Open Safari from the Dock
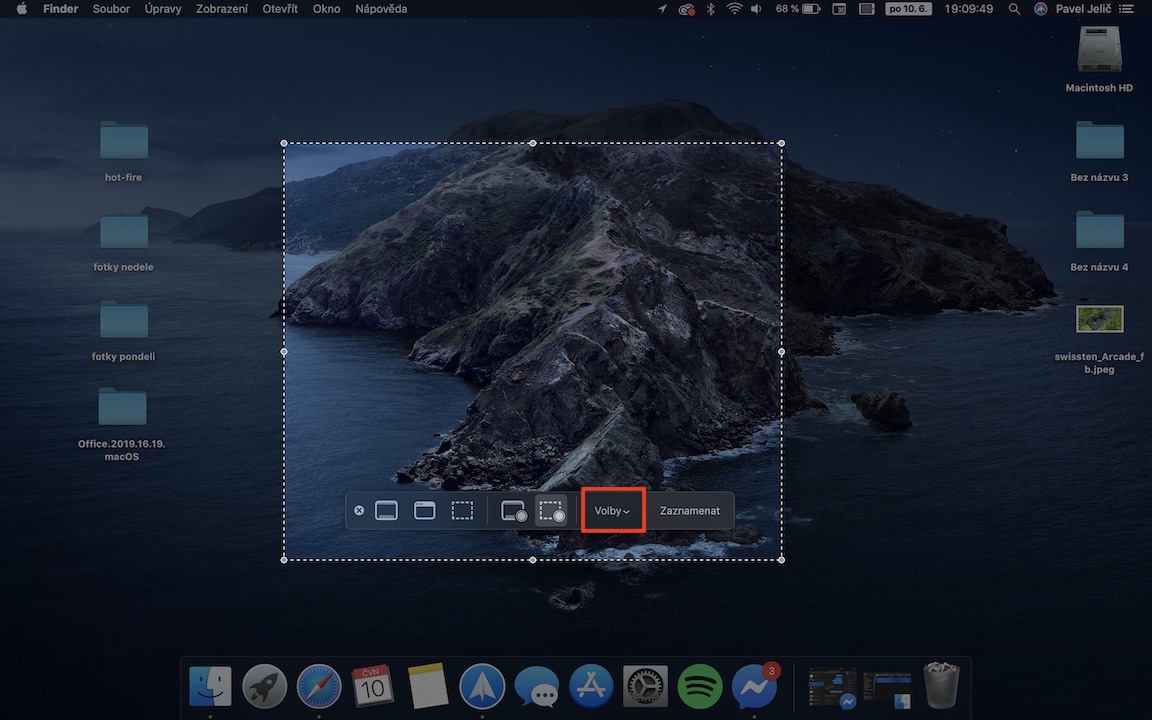 [319, 687]
